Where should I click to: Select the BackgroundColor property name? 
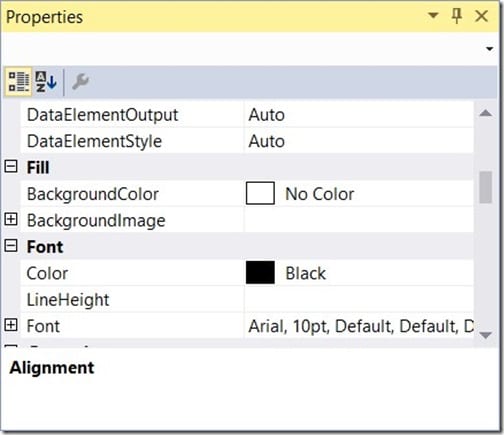93,194
